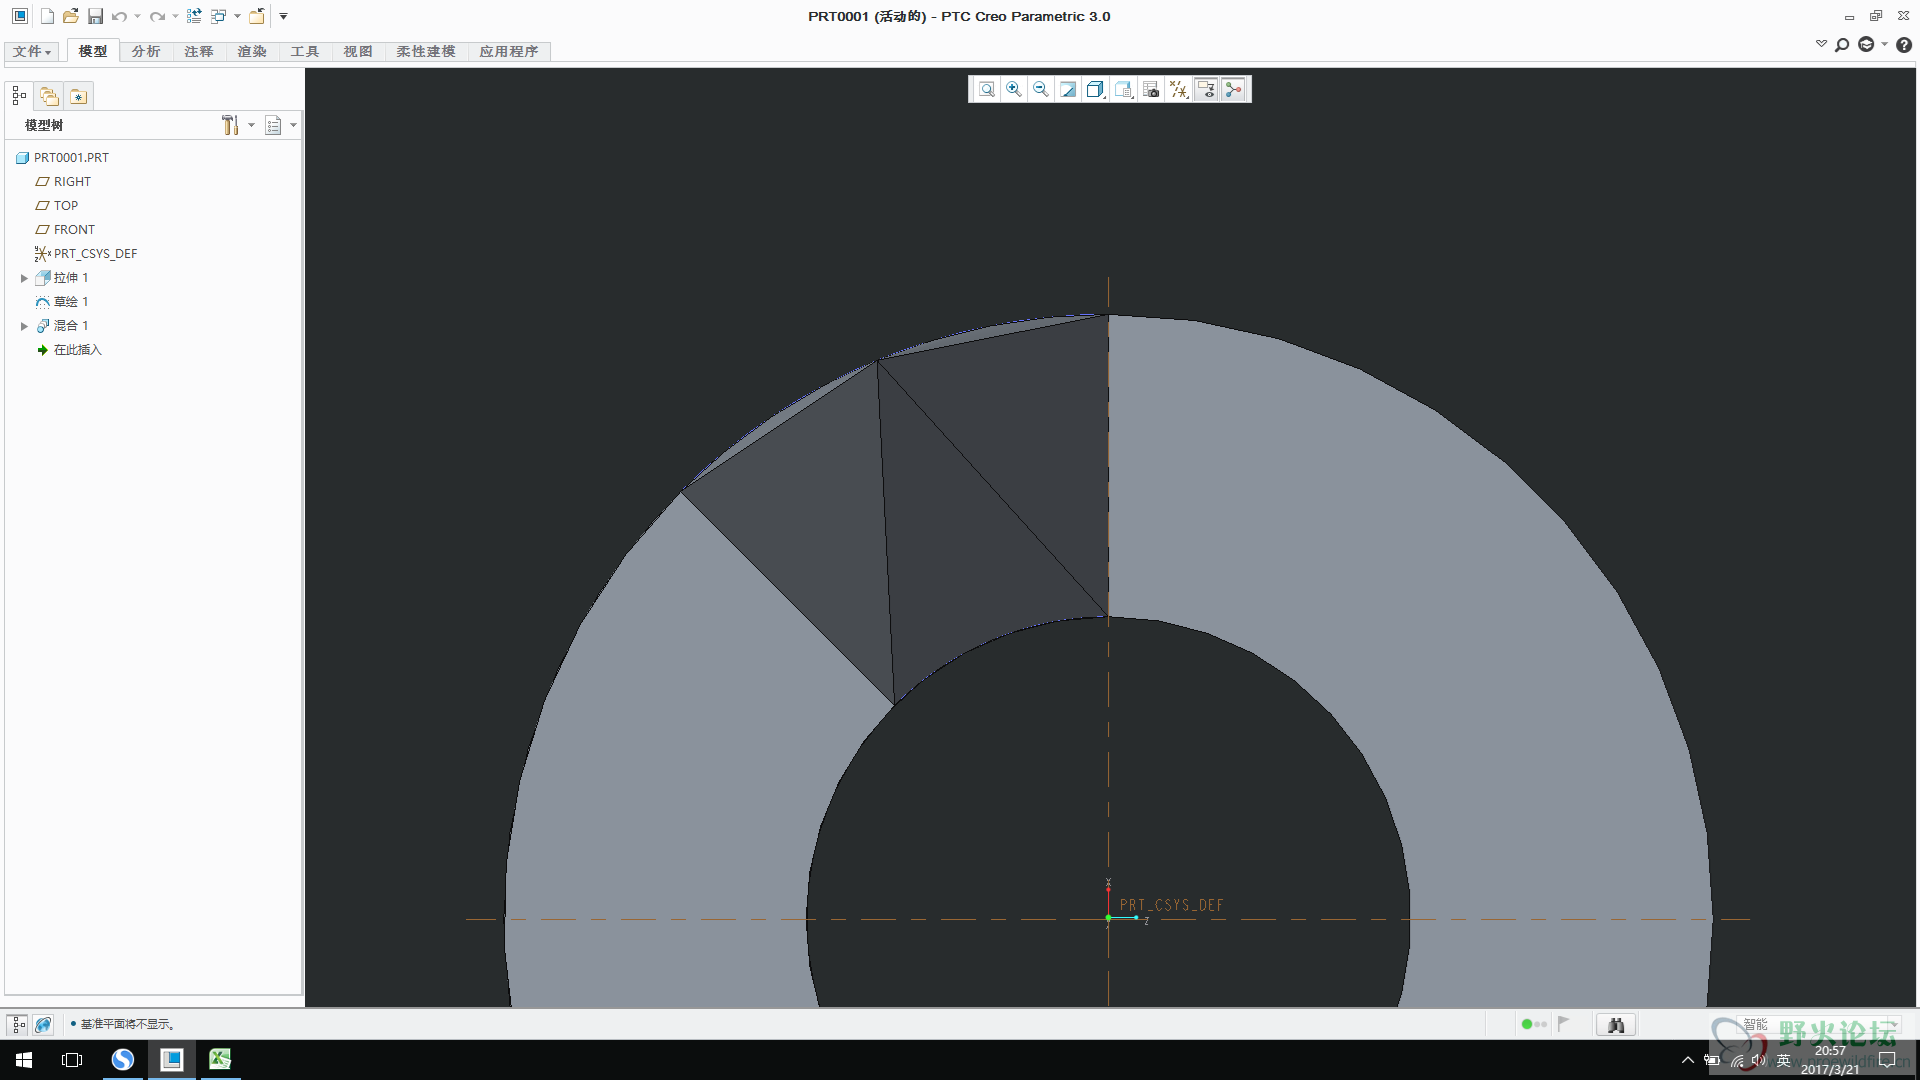
Task: Click the Windows switcher icon in quick access
Action: click(x=218, y=16)
